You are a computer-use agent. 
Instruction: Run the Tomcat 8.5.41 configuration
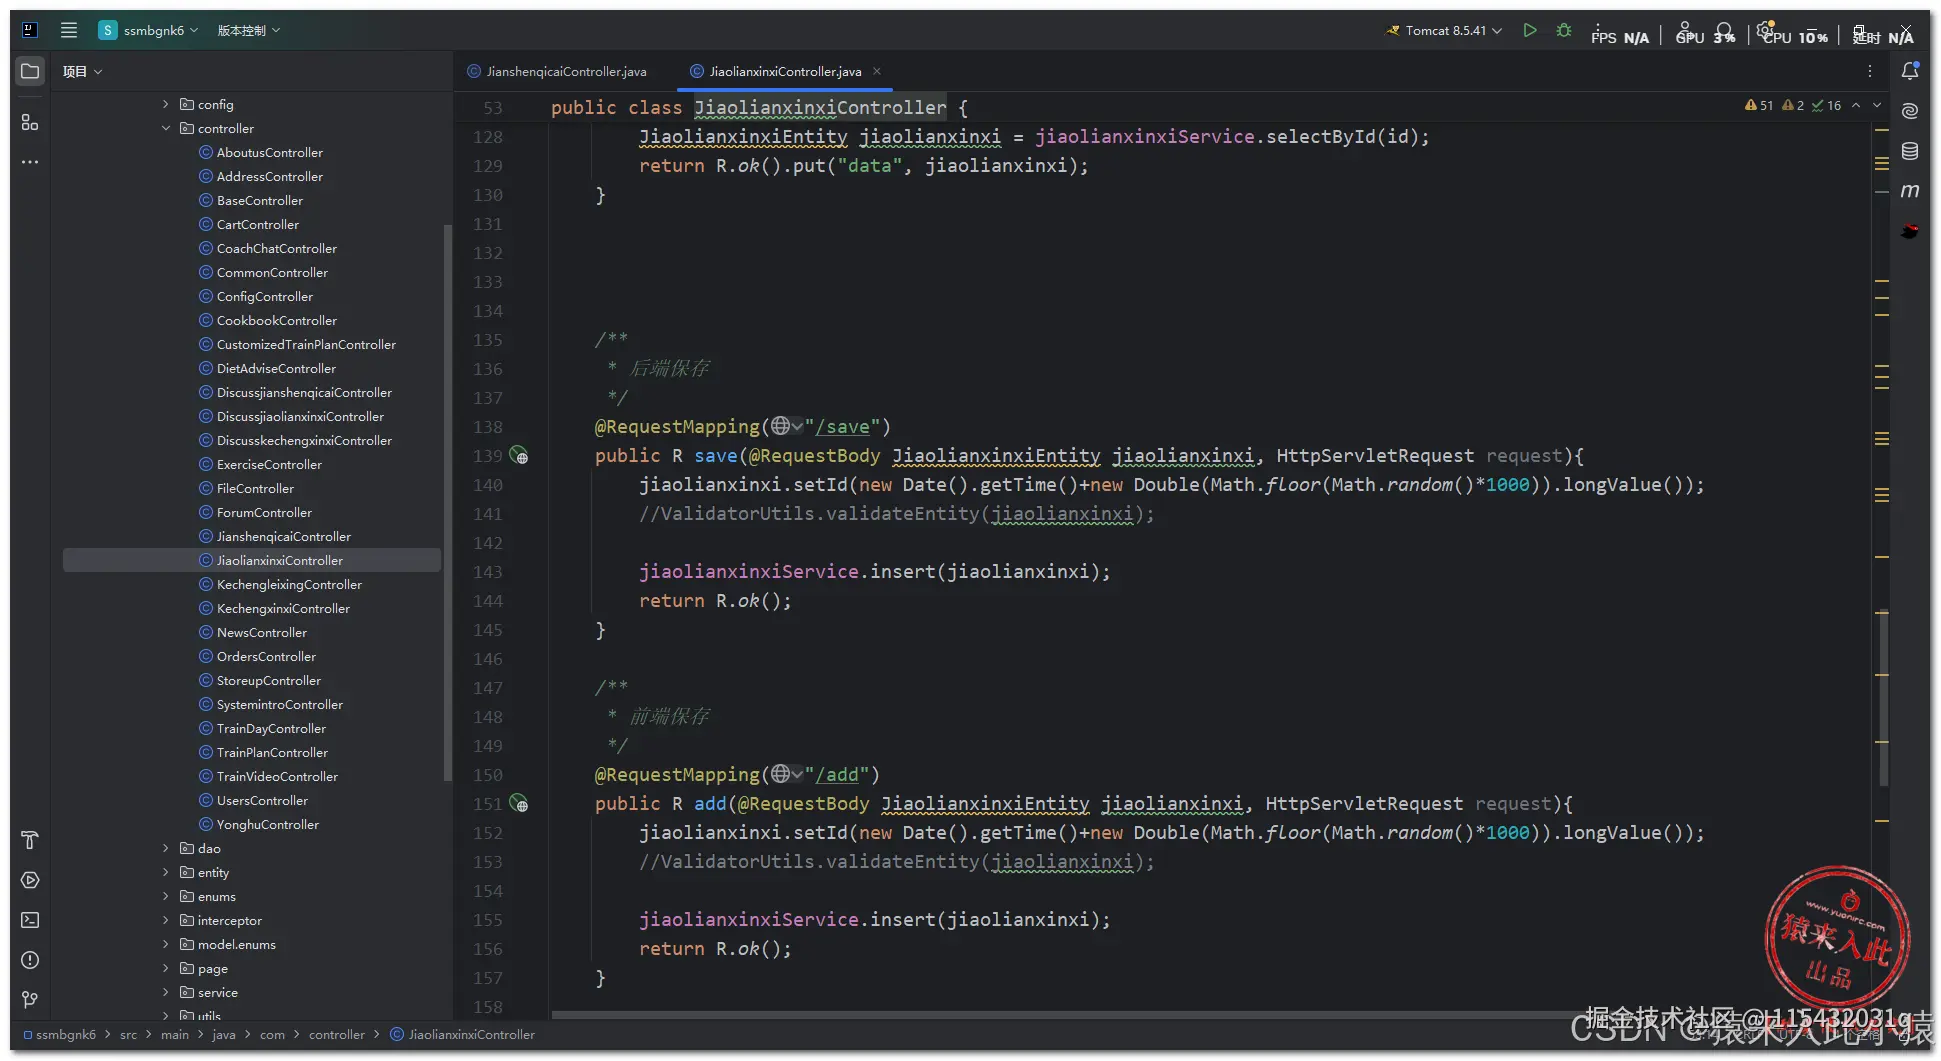(1530, 30)
